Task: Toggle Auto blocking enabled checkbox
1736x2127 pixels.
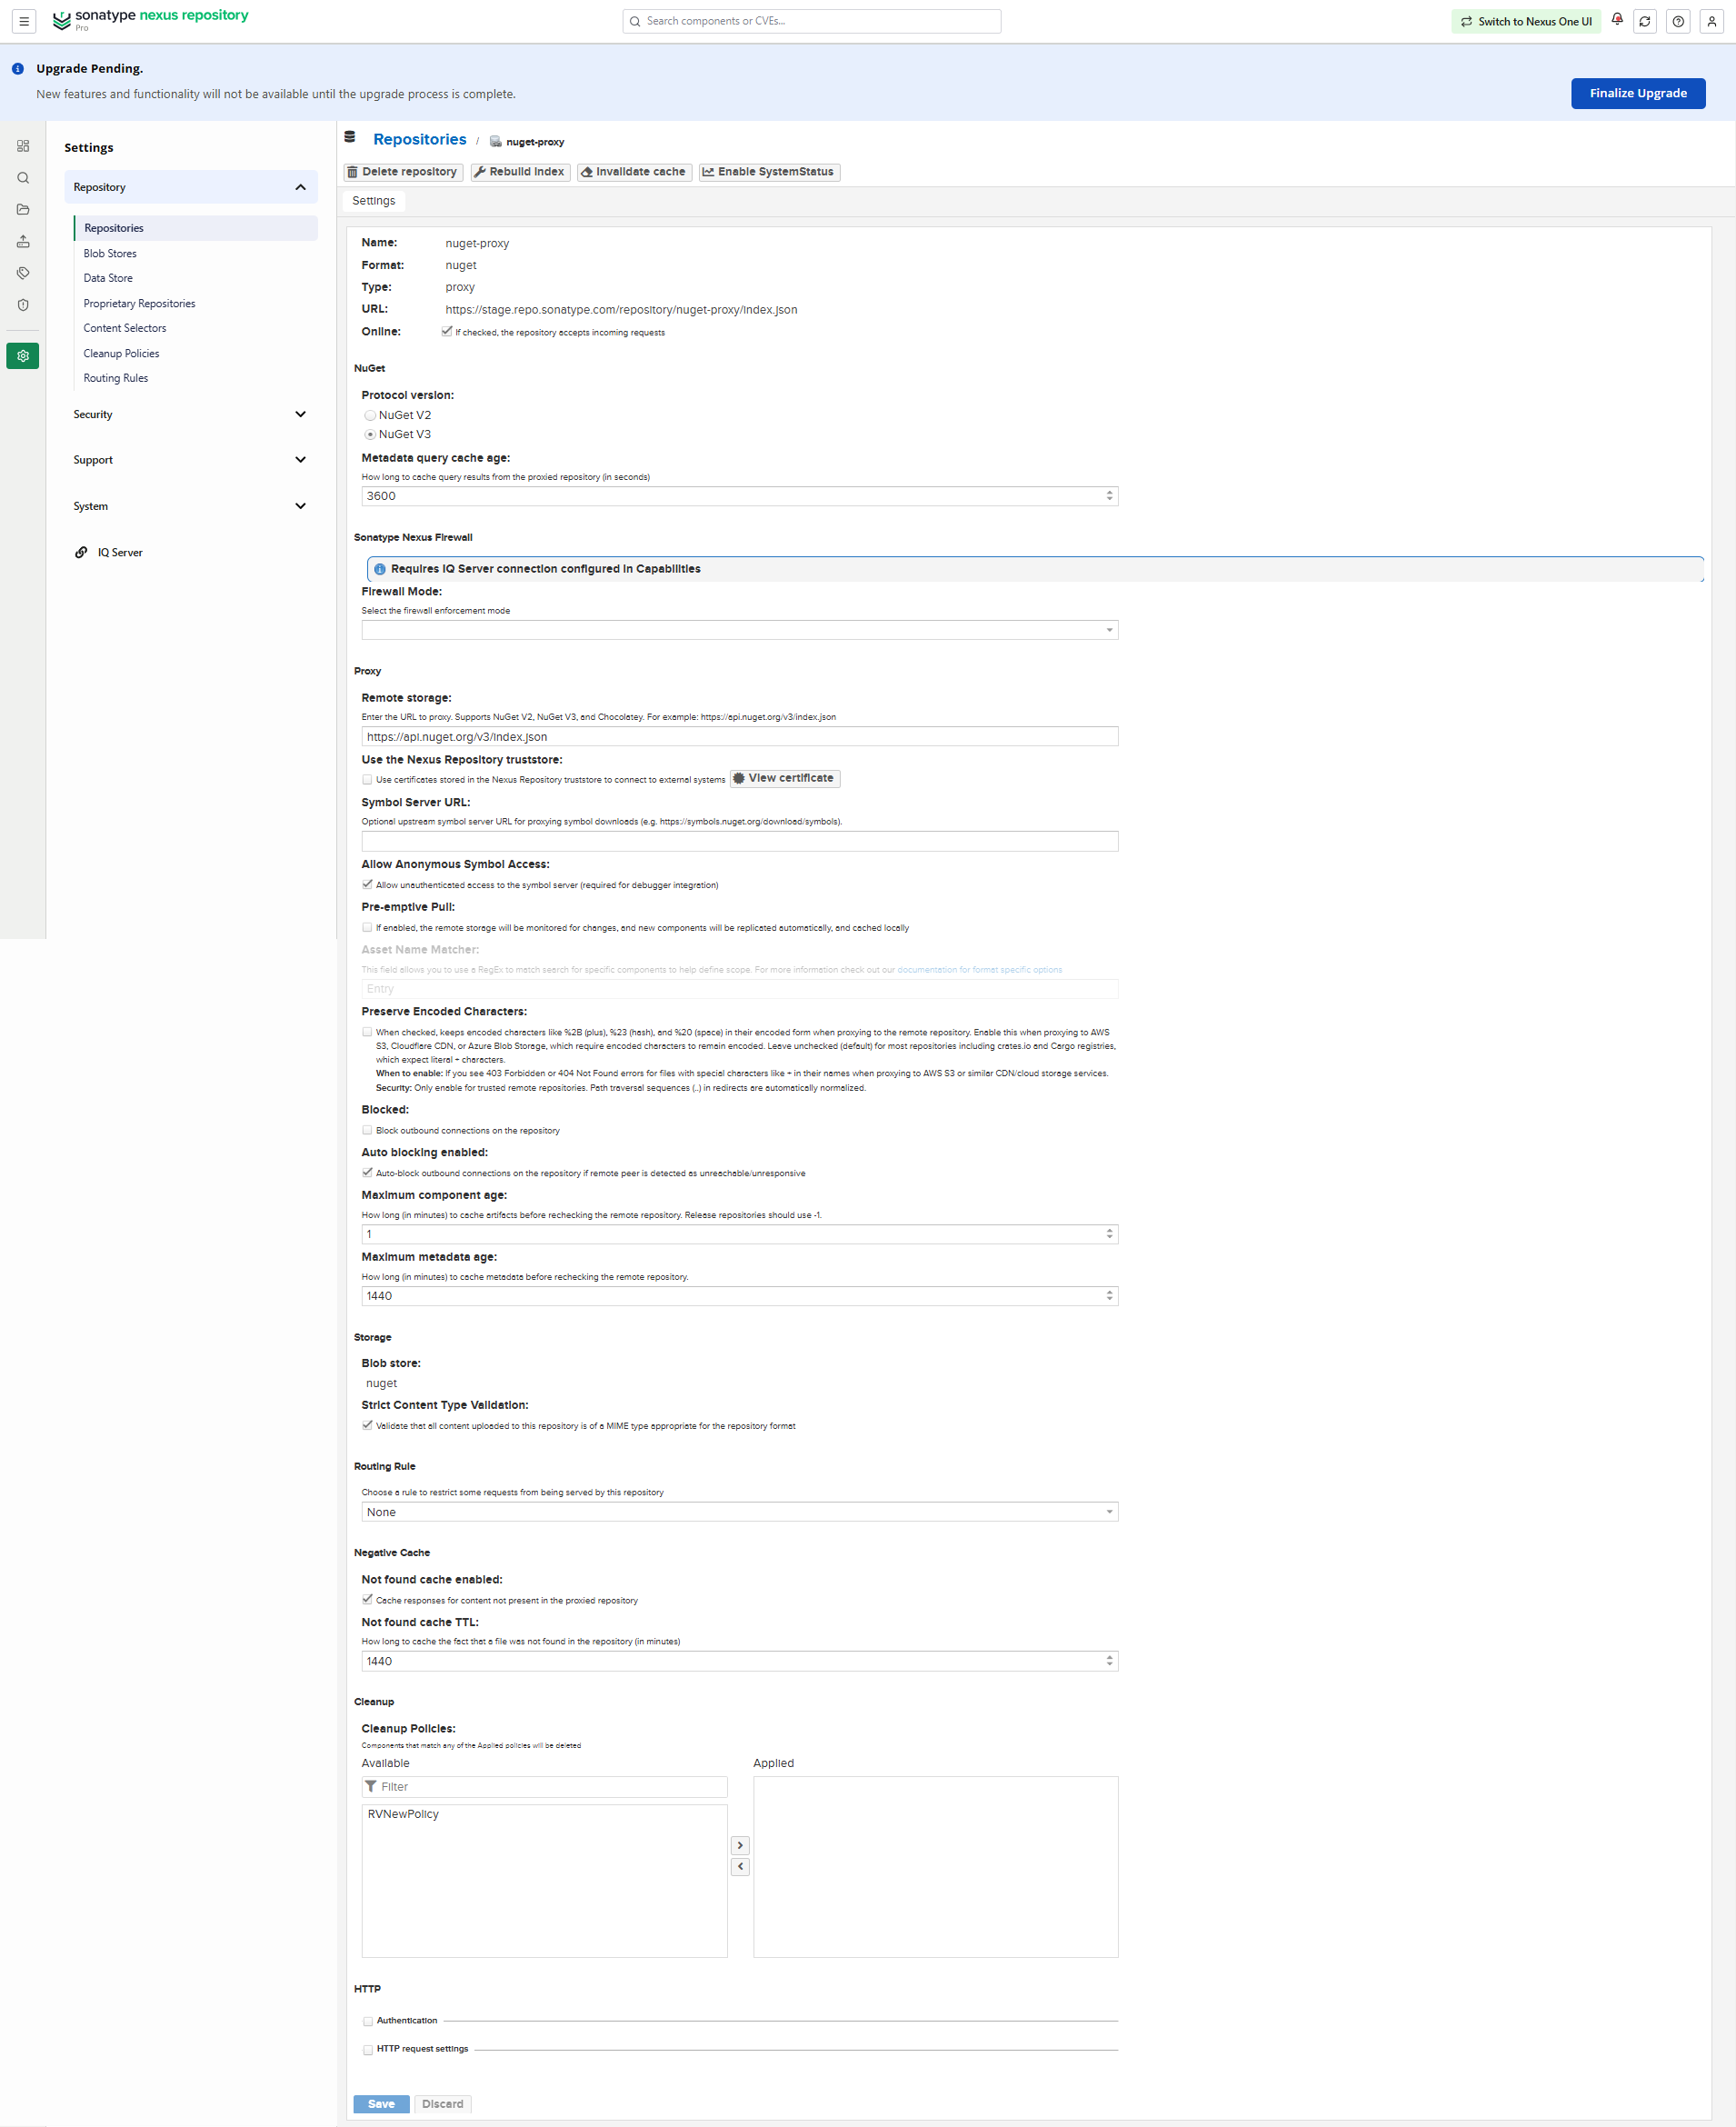Action: [x=367, y=1172]
